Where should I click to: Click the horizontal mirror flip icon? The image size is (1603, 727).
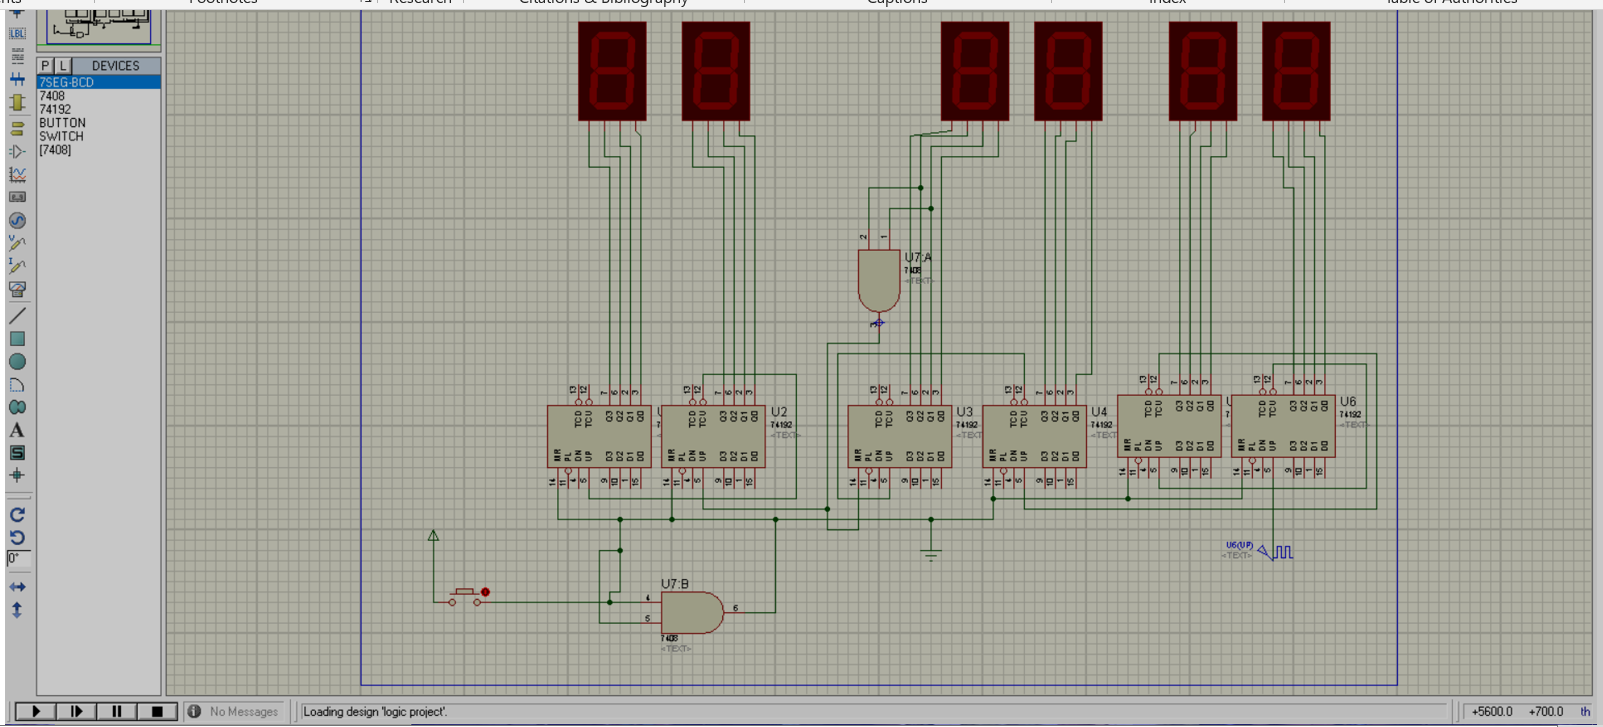coord(17,587)
